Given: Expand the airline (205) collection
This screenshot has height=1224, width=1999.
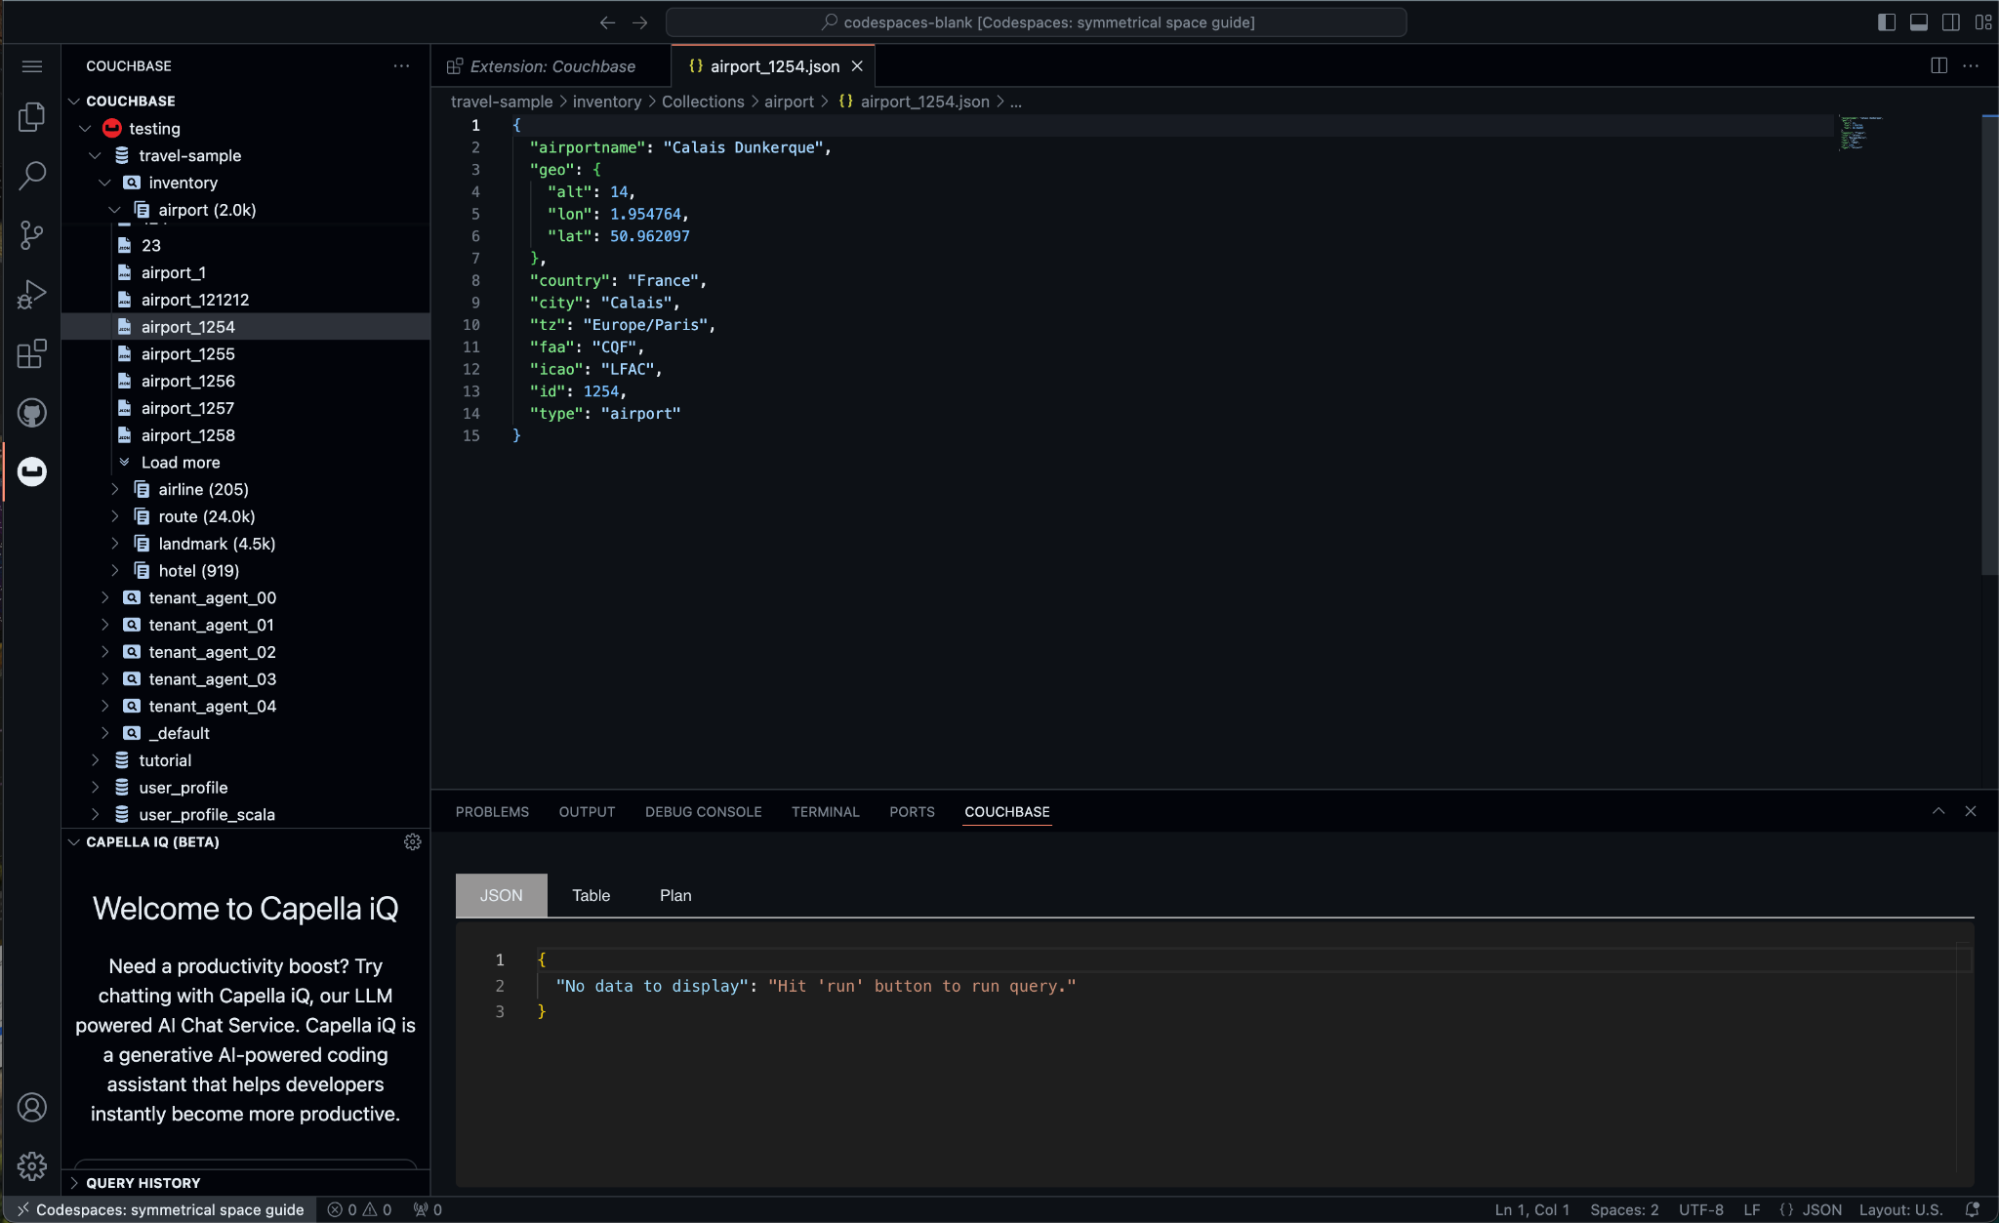Looking at the screenshot, I should [115, 489].
